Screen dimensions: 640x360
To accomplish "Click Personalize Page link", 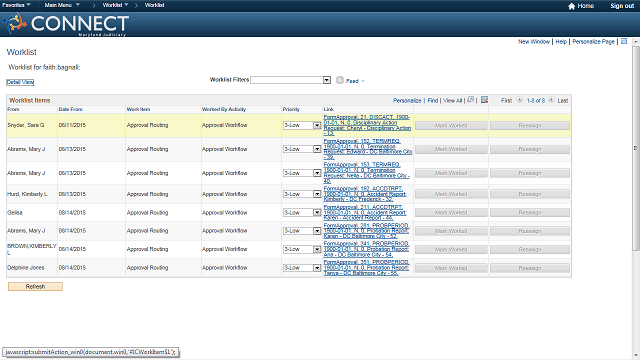I will click(593, 42).
